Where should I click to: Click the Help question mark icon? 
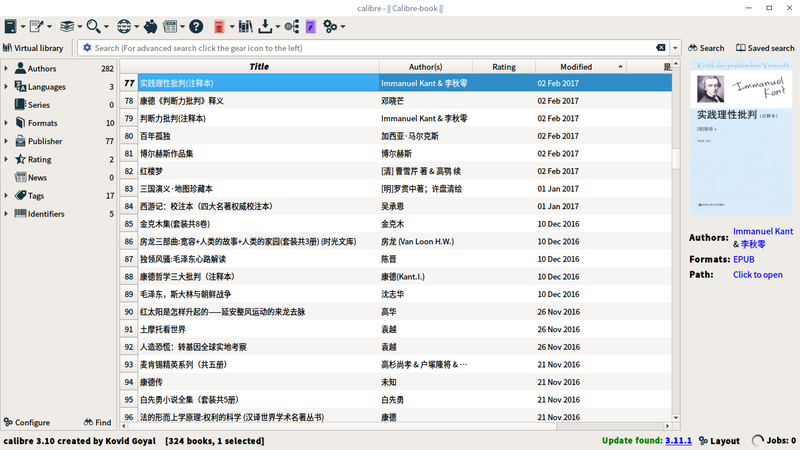[196, 25]
